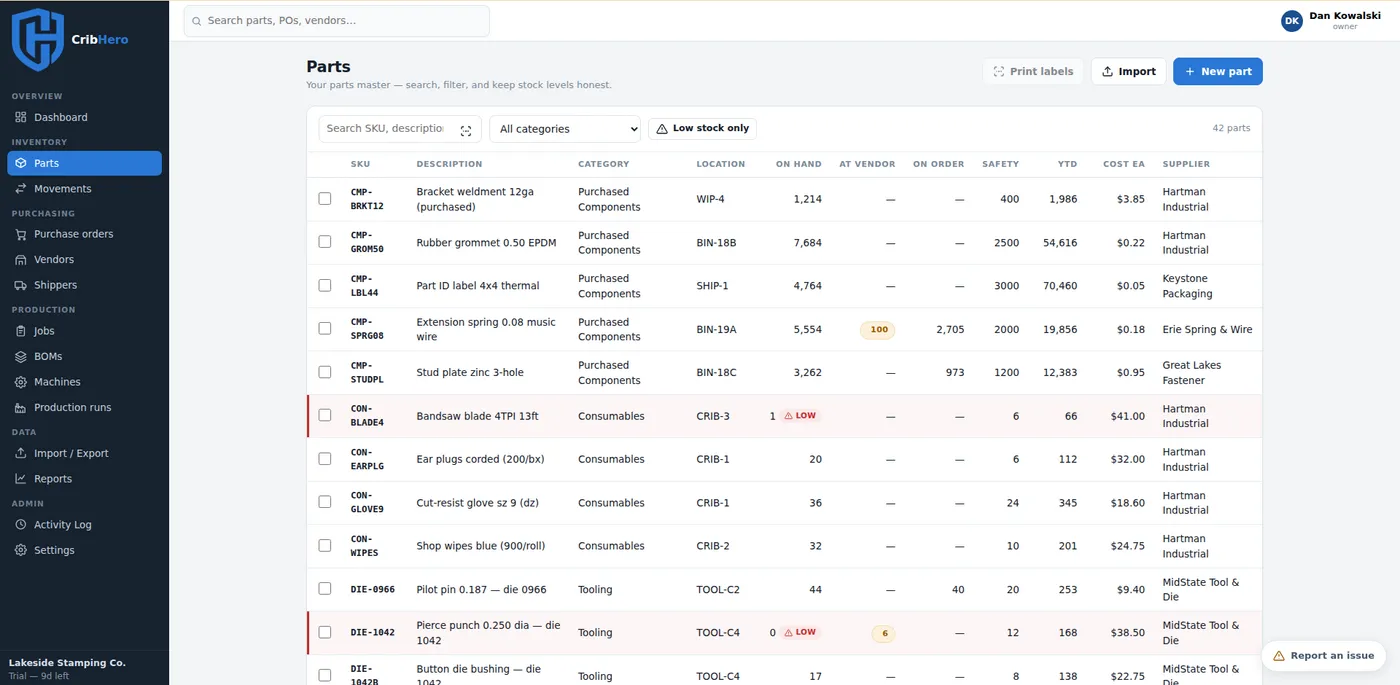Viewport: 1400px width, 685px height.
Task: Go to the Vendors page
Action: click(x=84, y=260)
